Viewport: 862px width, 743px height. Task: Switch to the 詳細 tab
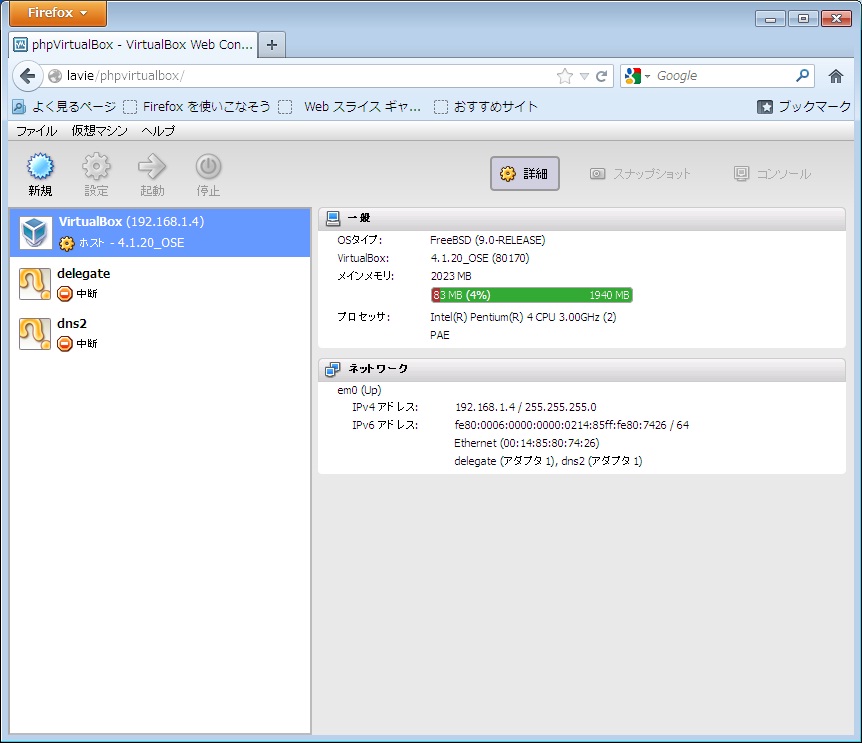coord(524,174)
